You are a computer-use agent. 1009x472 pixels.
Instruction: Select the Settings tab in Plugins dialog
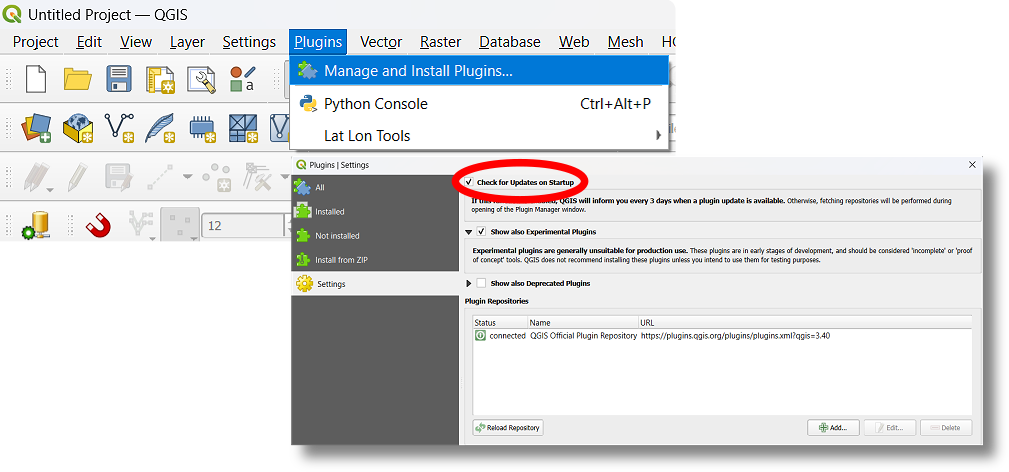(x=375, y=284)
